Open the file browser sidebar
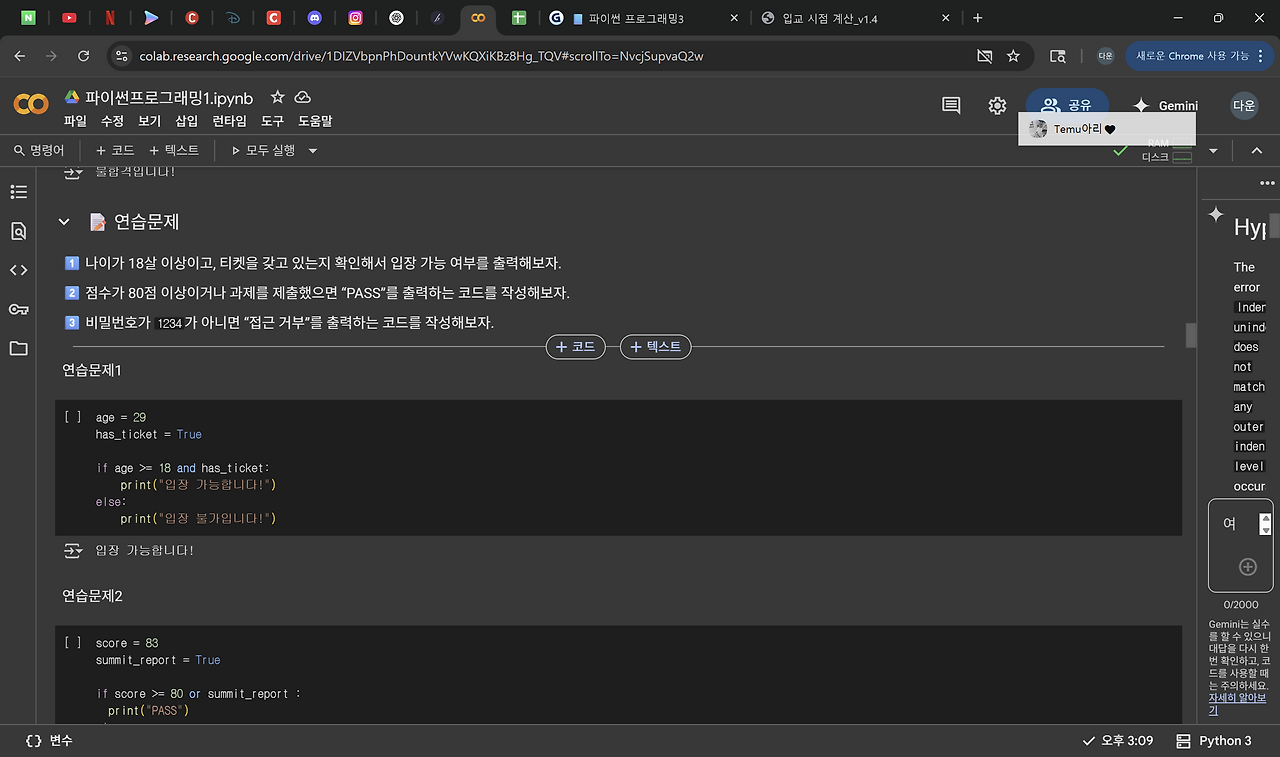Viewport: 1280px width, 757px height. (18, 349)
